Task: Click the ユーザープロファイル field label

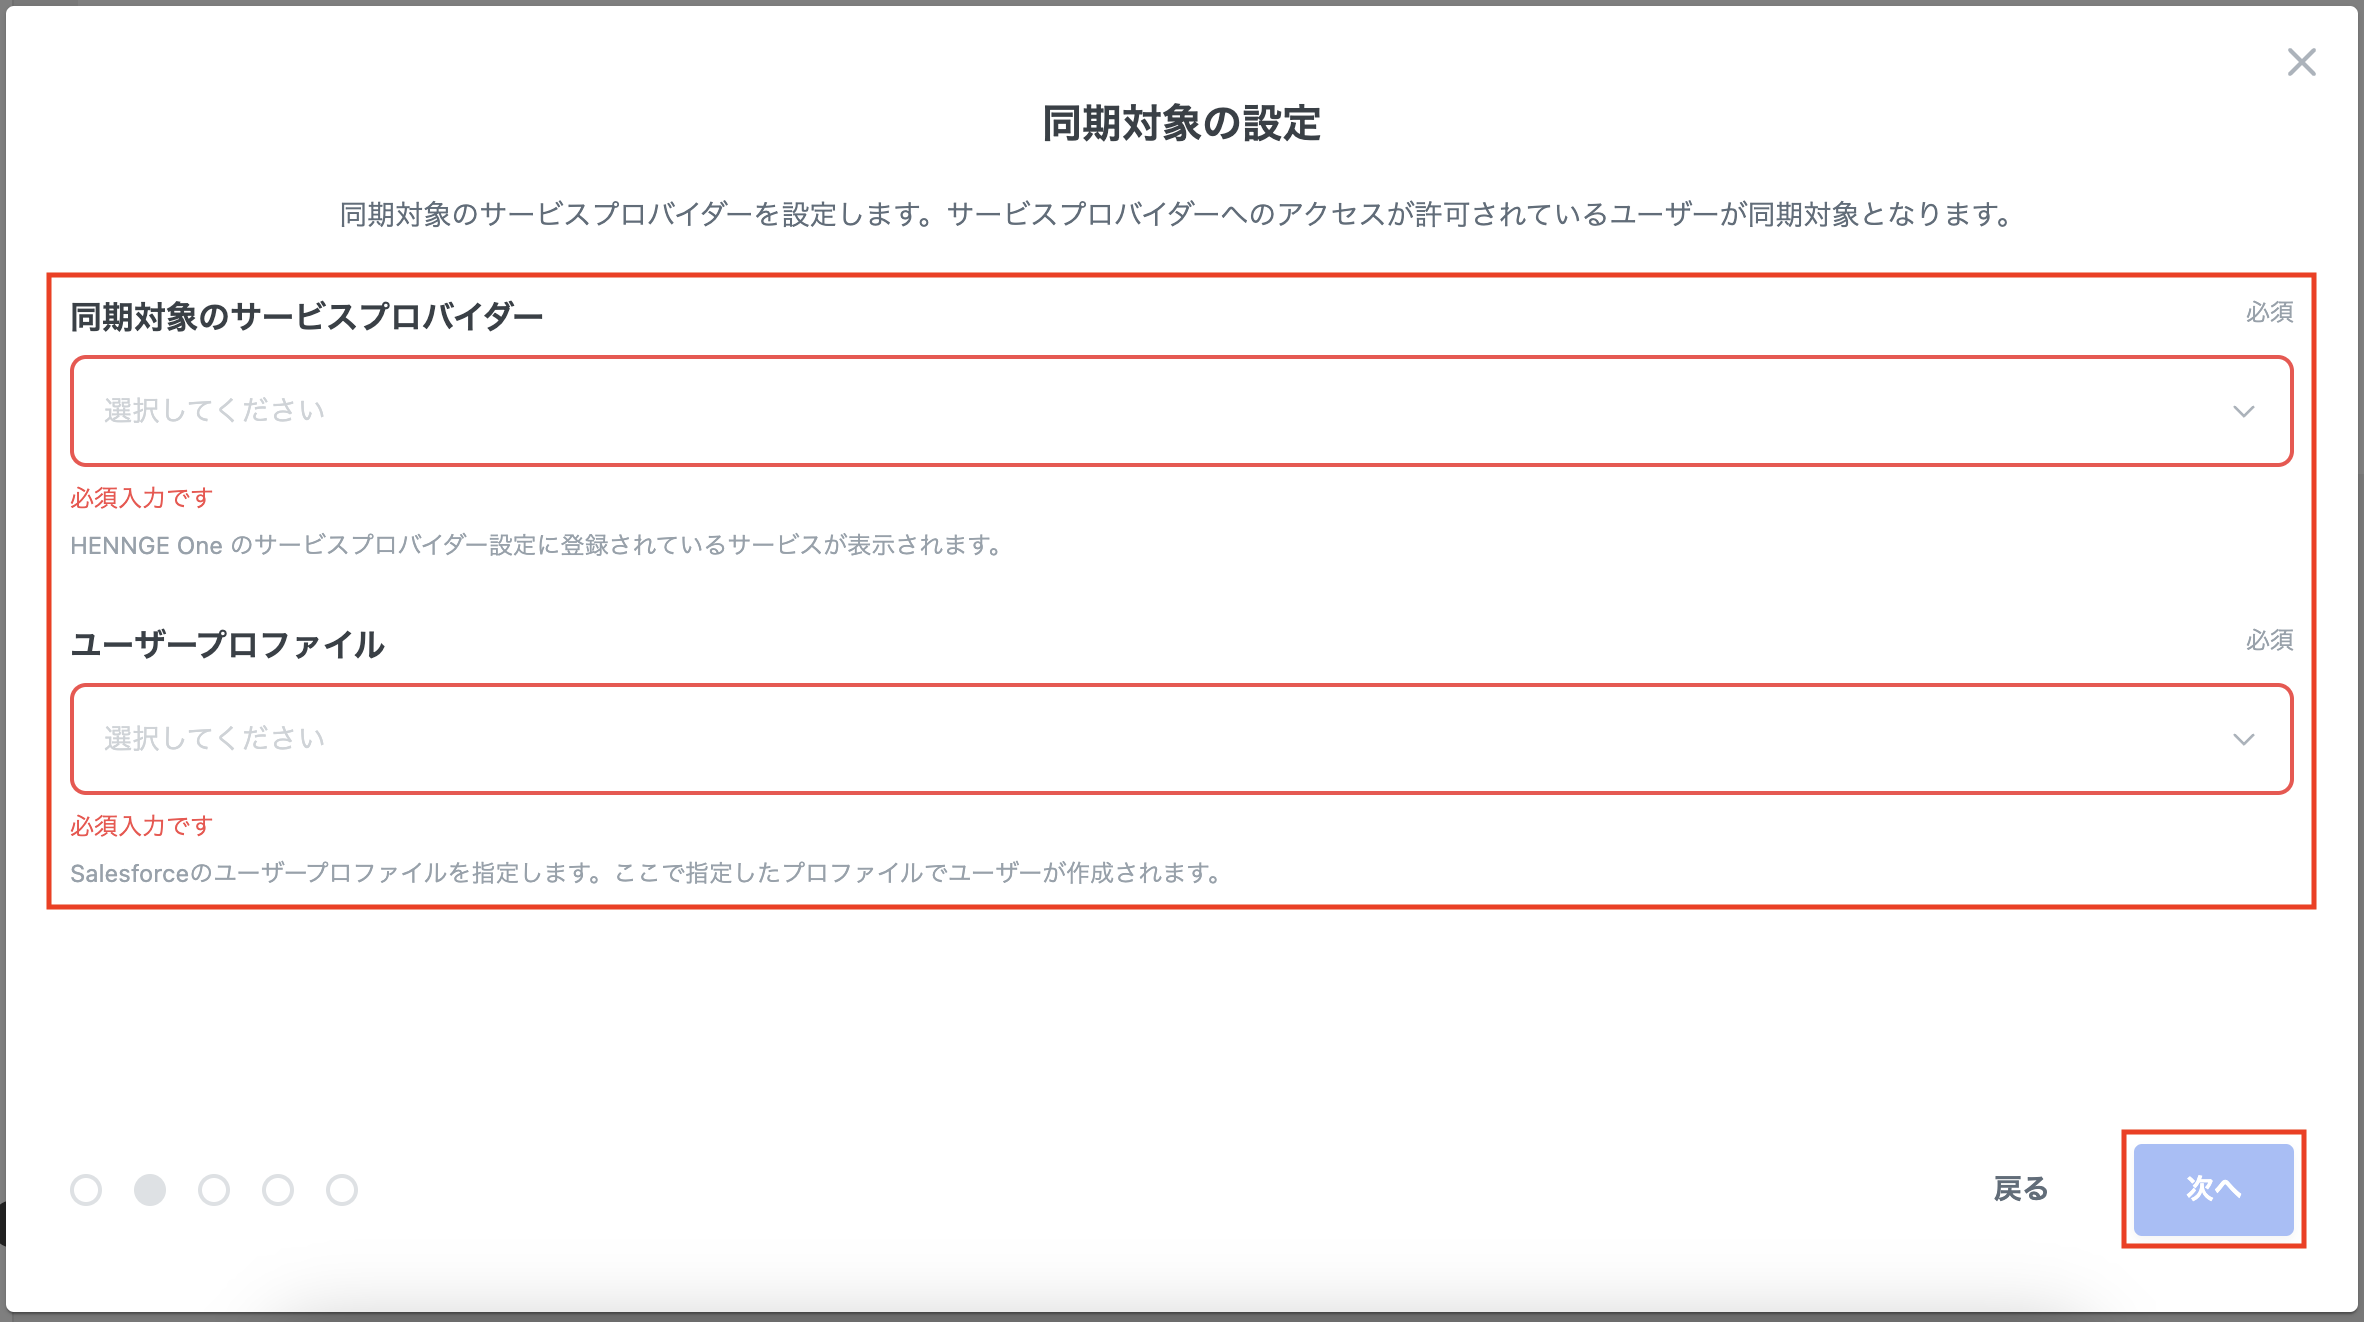Action: 228,645
